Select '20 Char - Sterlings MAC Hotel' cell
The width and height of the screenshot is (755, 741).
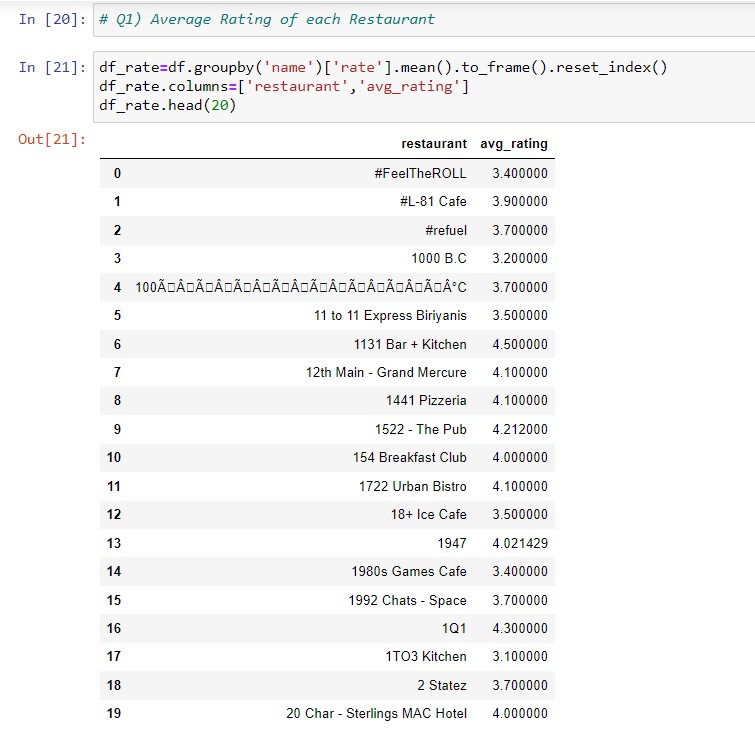(376, 713)
